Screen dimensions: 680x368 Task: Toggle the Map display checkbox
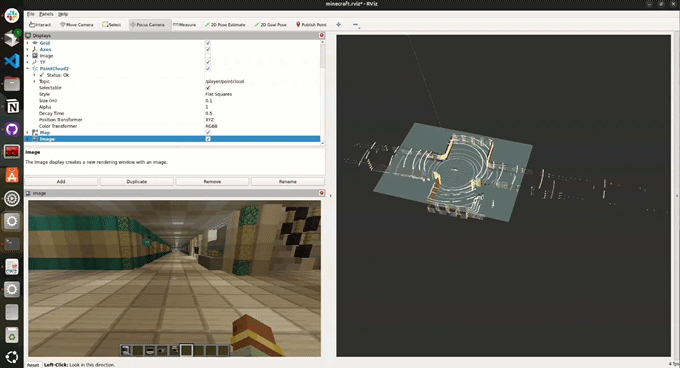tap(208, 132)
